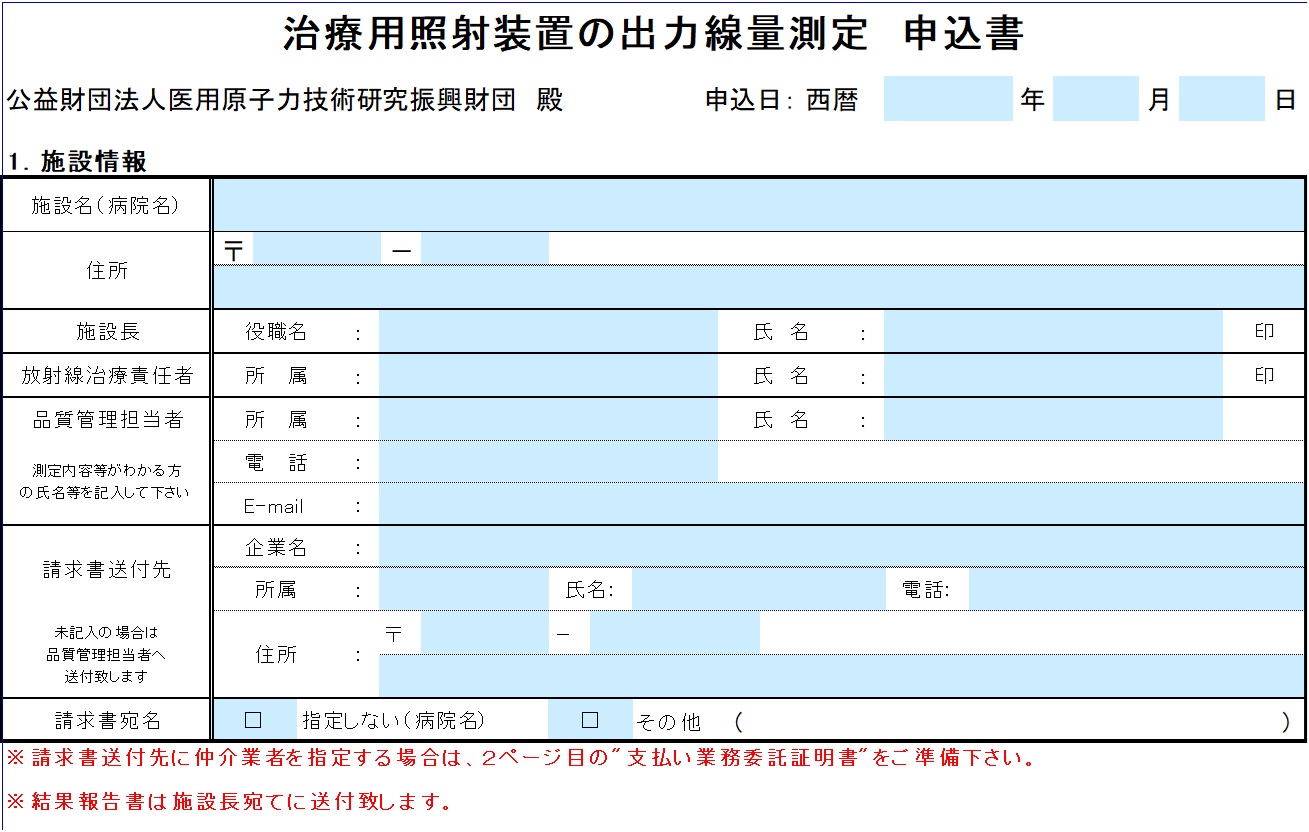The image size is (1309, 832).
Task: Select red note about 支払い業務委託証明書
Action: (x=521, y=758)
